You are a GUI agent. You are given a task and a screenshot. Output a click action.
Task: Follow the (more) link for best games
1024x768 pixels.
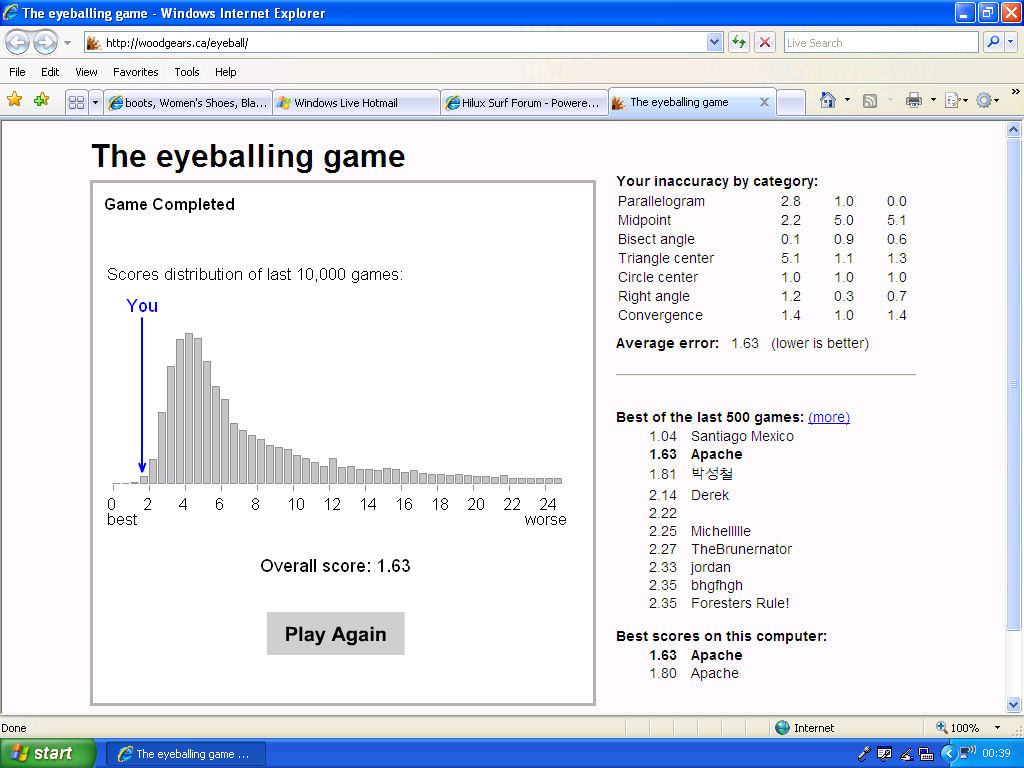(829, 417)
